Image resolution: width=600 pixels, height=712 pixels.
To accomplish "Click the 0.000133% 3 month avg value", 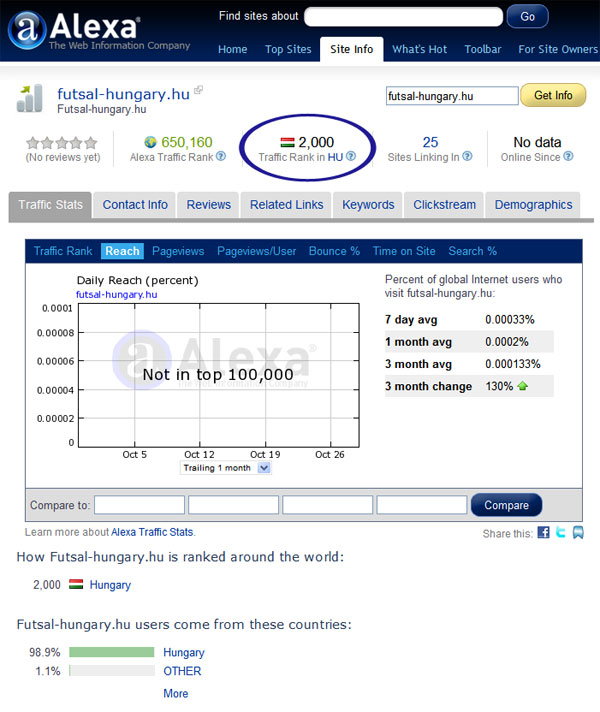I will (x=512, y=364).
